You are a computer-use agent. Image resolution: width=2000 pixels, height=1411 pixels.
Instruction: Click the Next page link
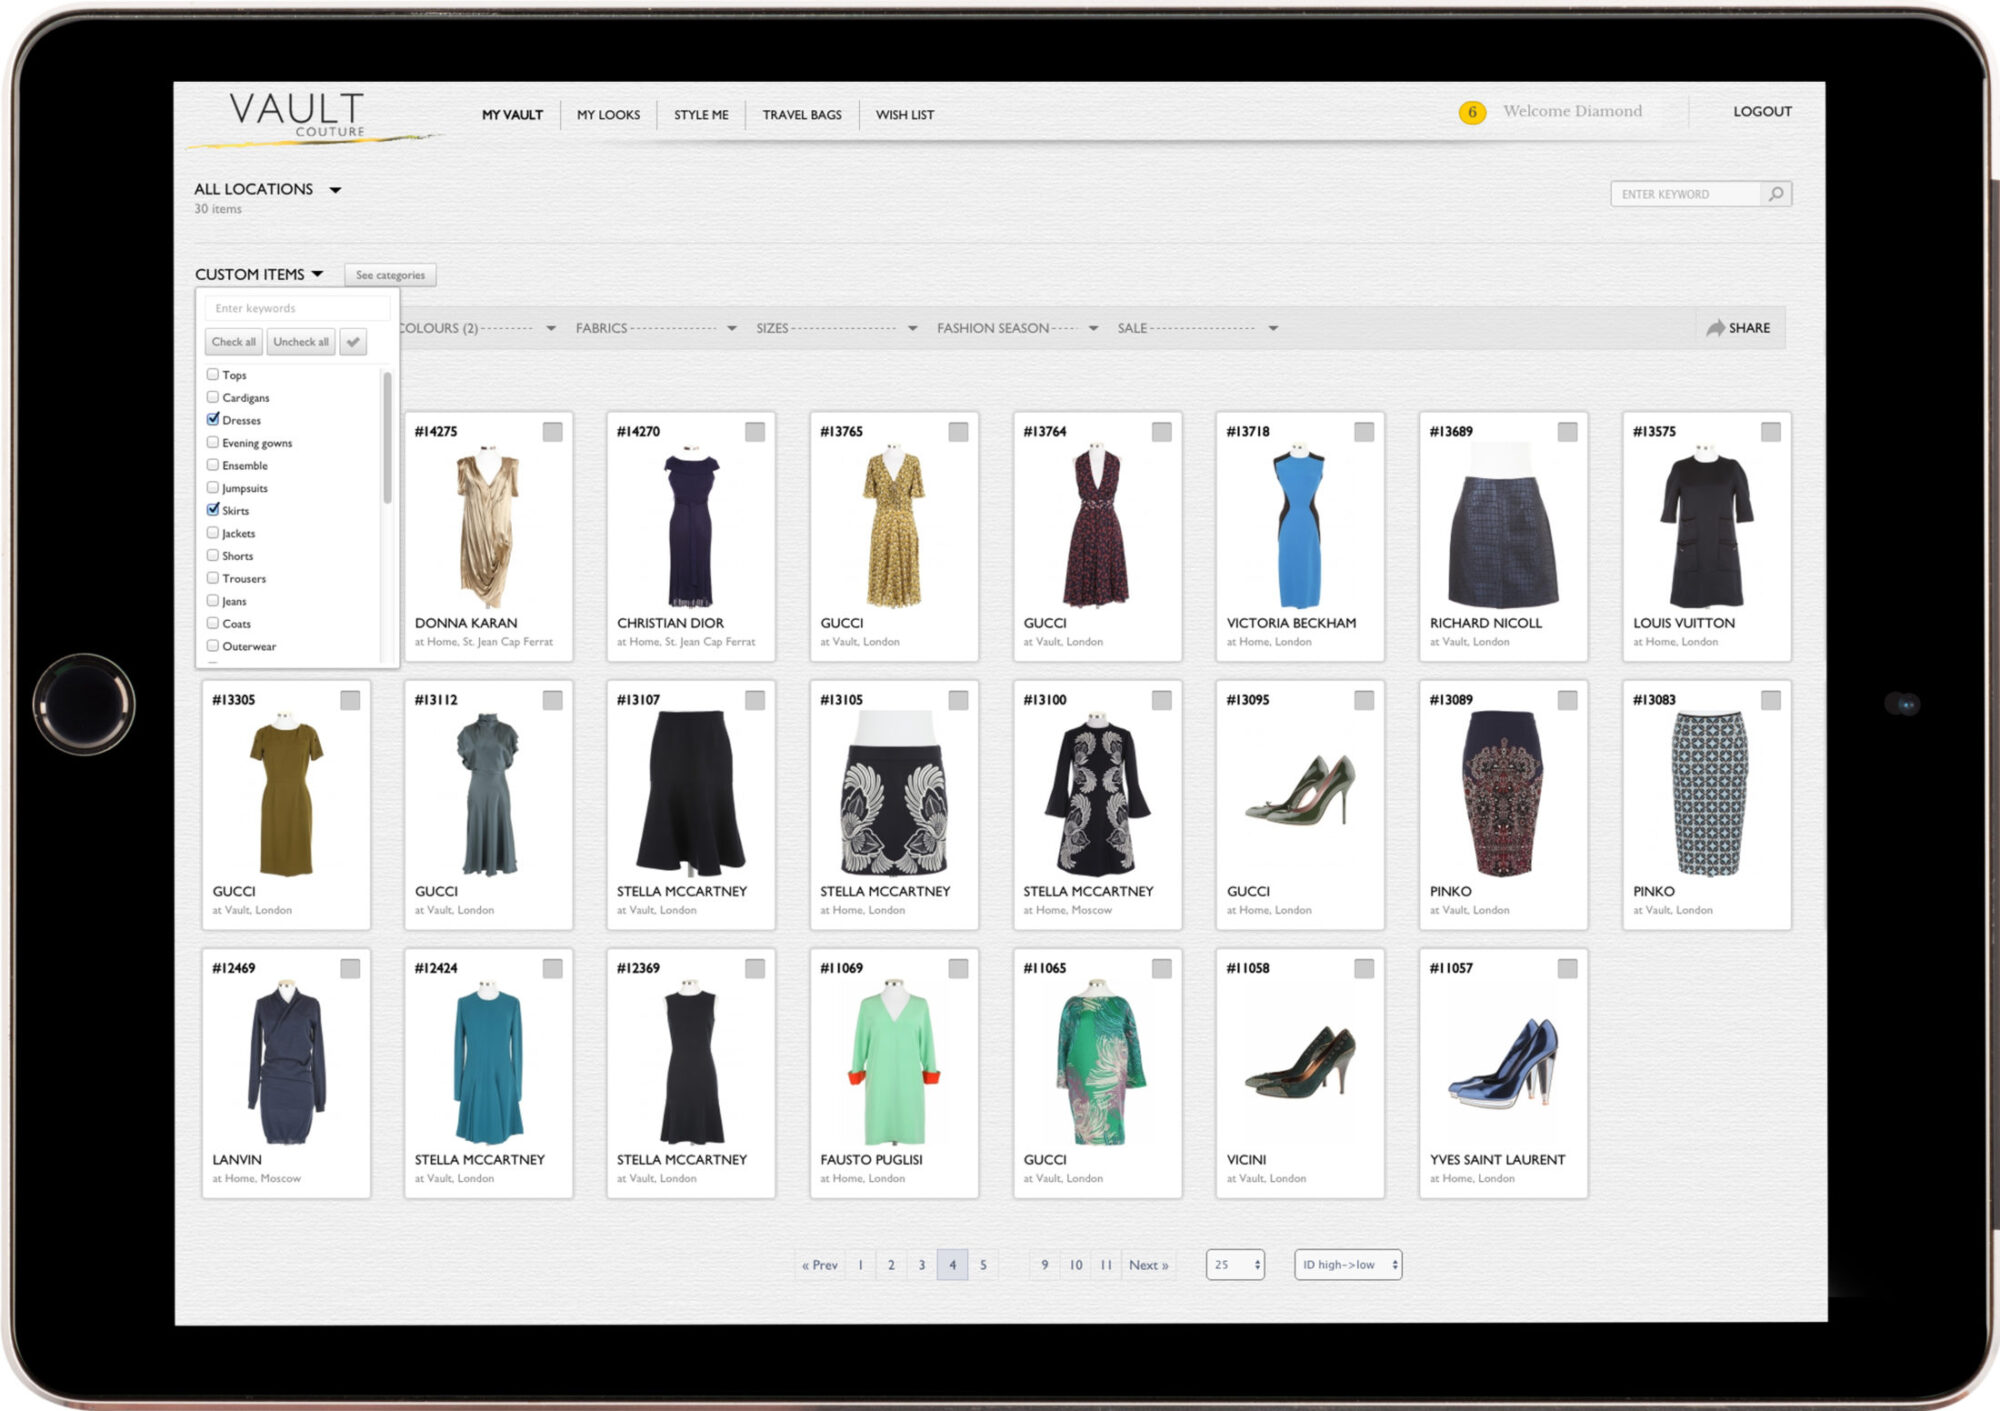[1148, 1265]
